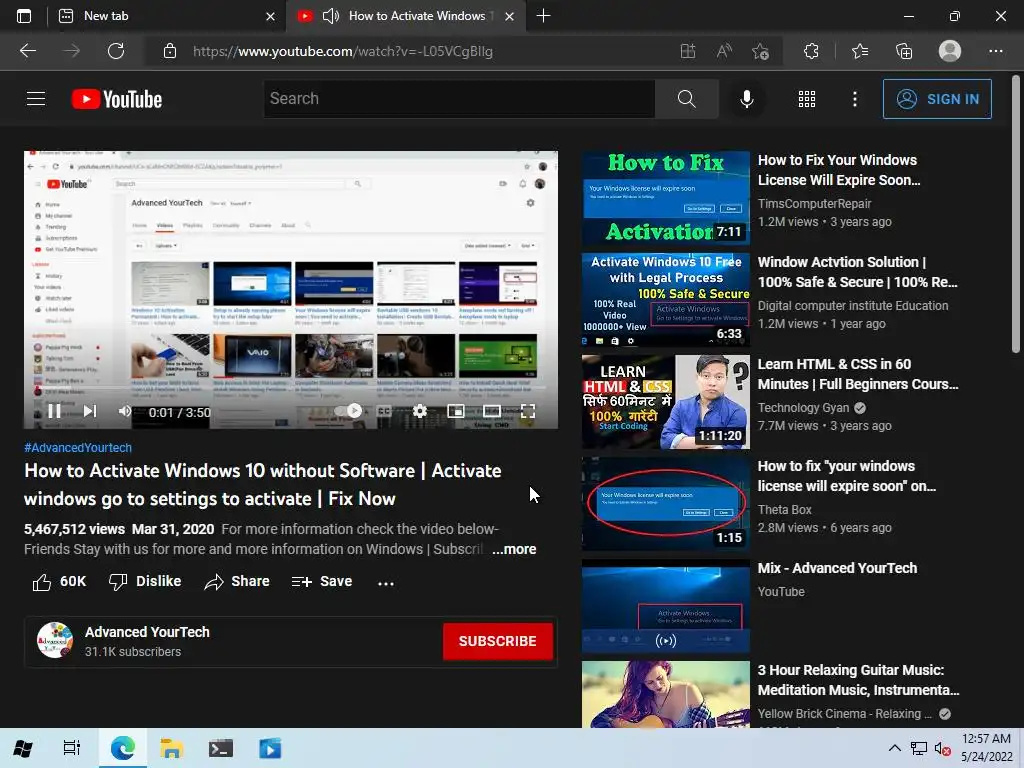1024x768 pixels.
Task: Open a new browser tab
Action: pyautogui.click(x=543, y=16)
